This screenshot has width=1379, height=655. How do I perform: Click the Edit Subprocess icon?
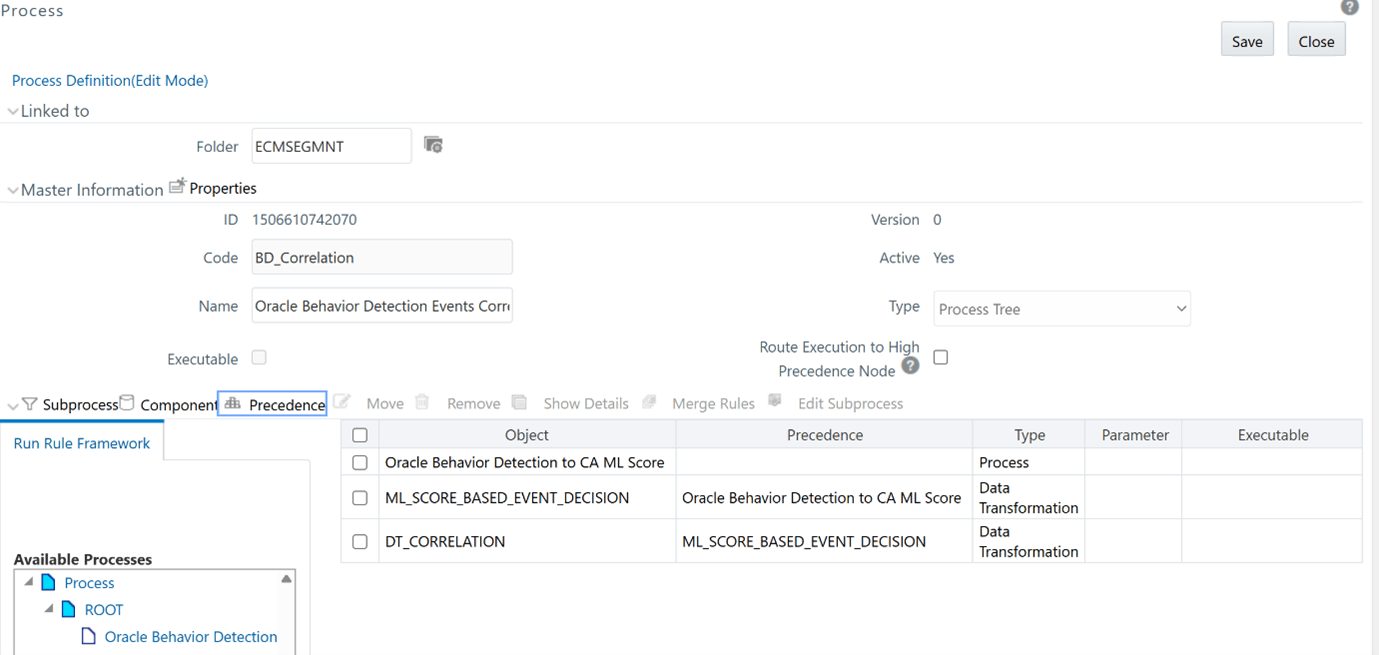tap(775, 401)
